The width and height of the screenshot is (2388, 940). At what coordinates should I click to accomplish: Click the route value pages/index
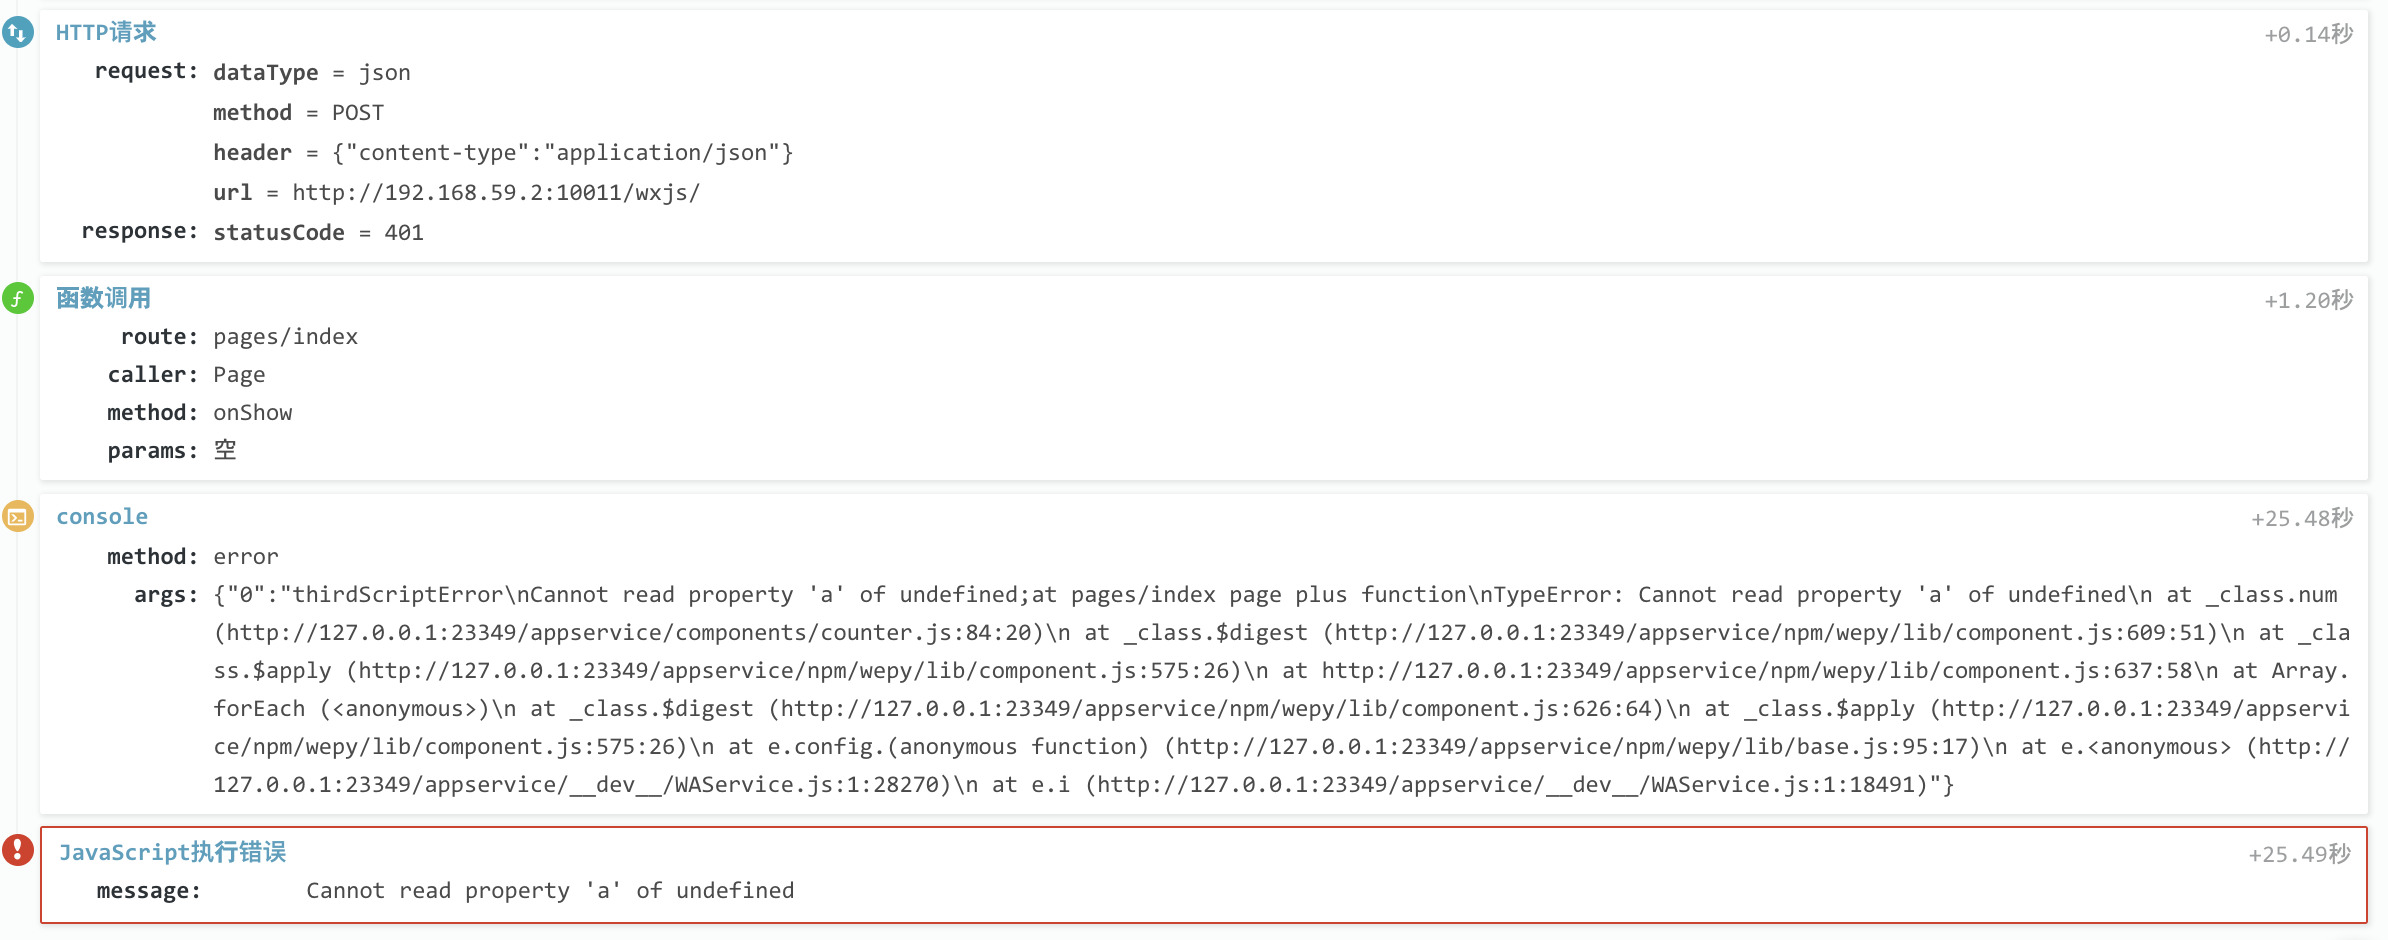(285, 337)
